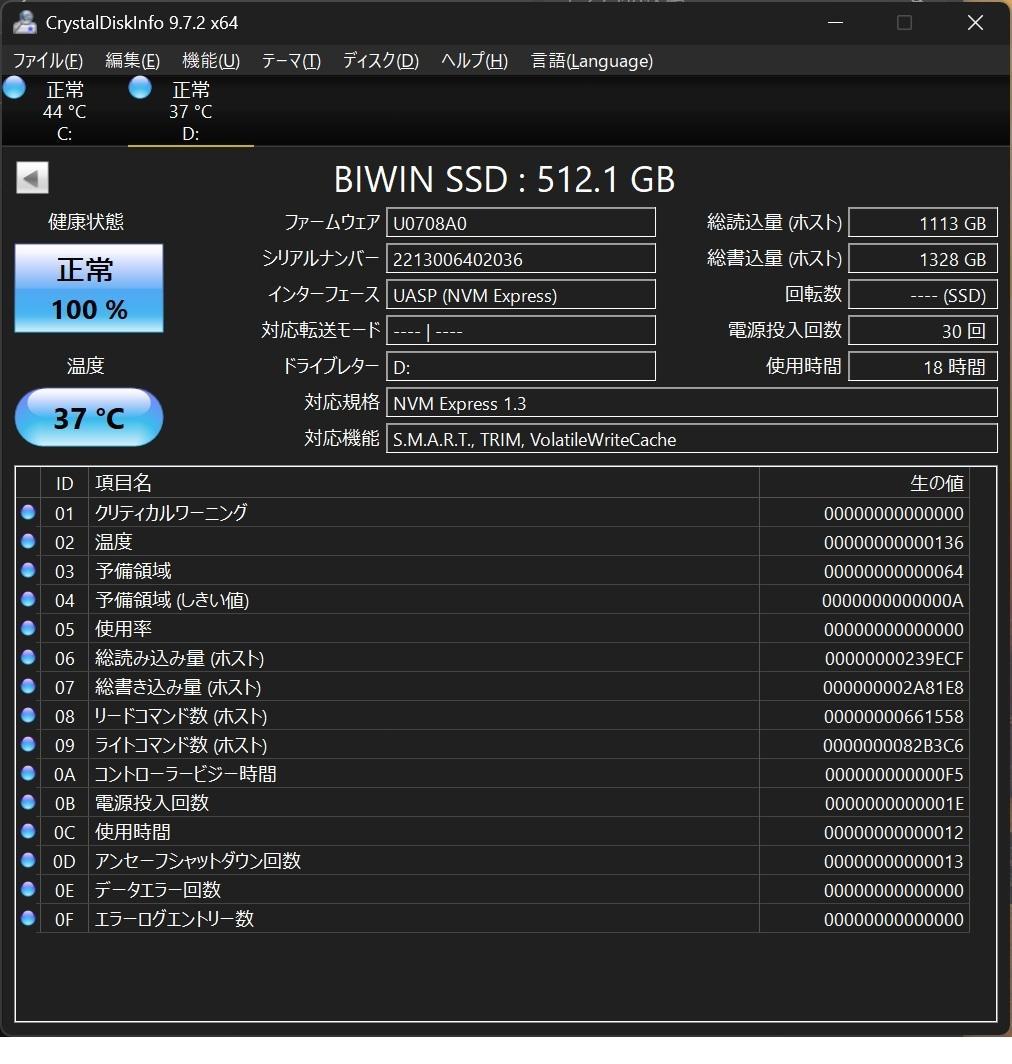Click the 37 °C temperature button
The height and width of the screenshot is (1064, 1012).
pos(89,417)
